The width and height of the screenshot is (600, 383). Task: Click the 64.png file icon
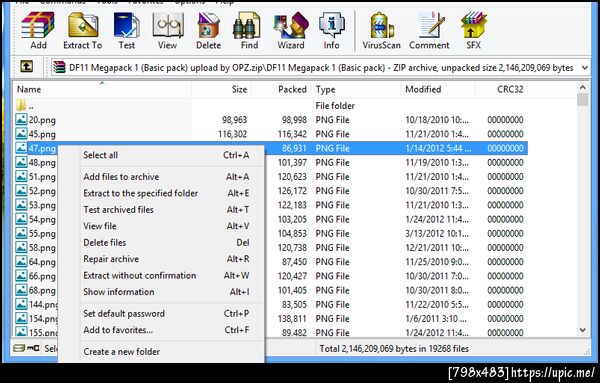(x=21, y=261)
